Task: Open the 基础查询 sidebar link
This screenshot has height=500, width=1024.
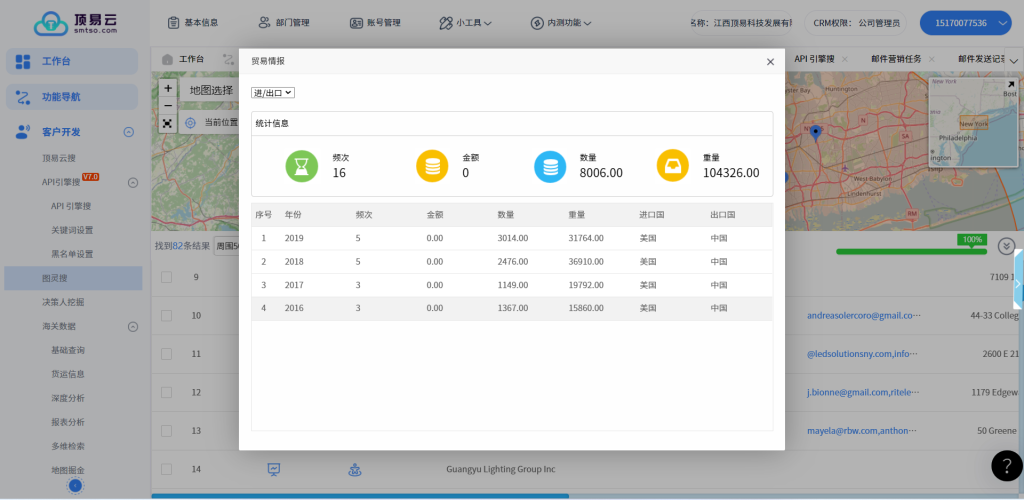Action: click(68, 351)
